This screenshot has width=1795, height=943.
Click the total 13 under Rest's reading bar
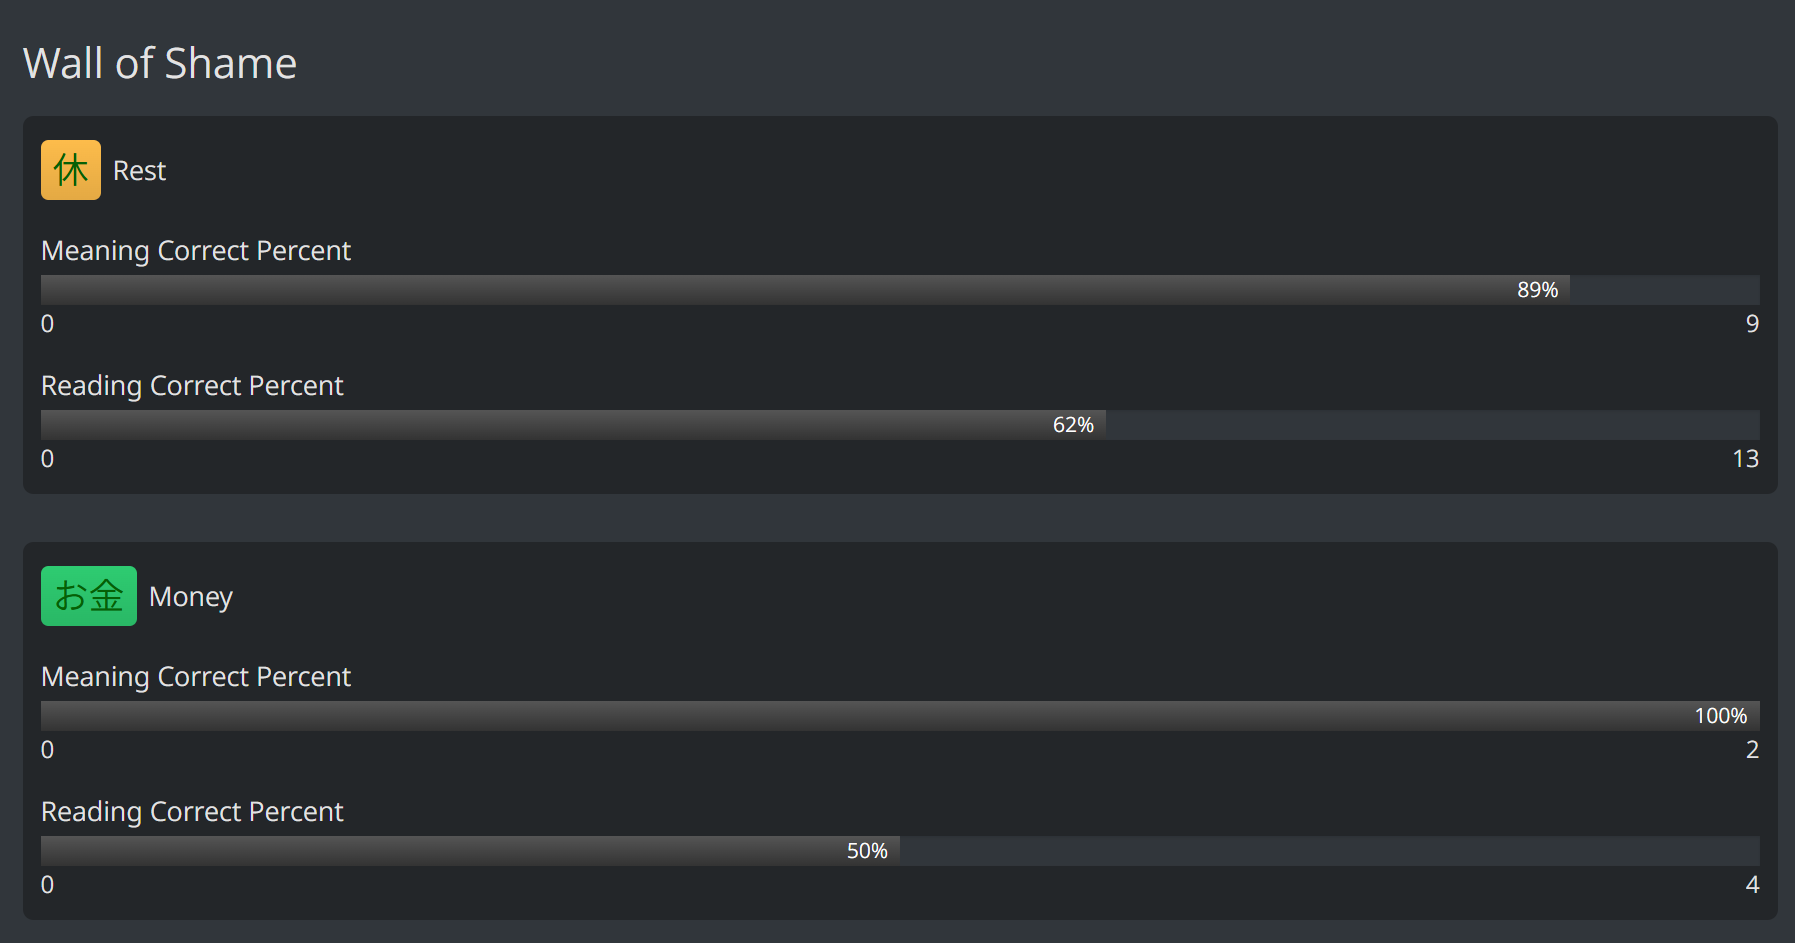point(1745,459)
